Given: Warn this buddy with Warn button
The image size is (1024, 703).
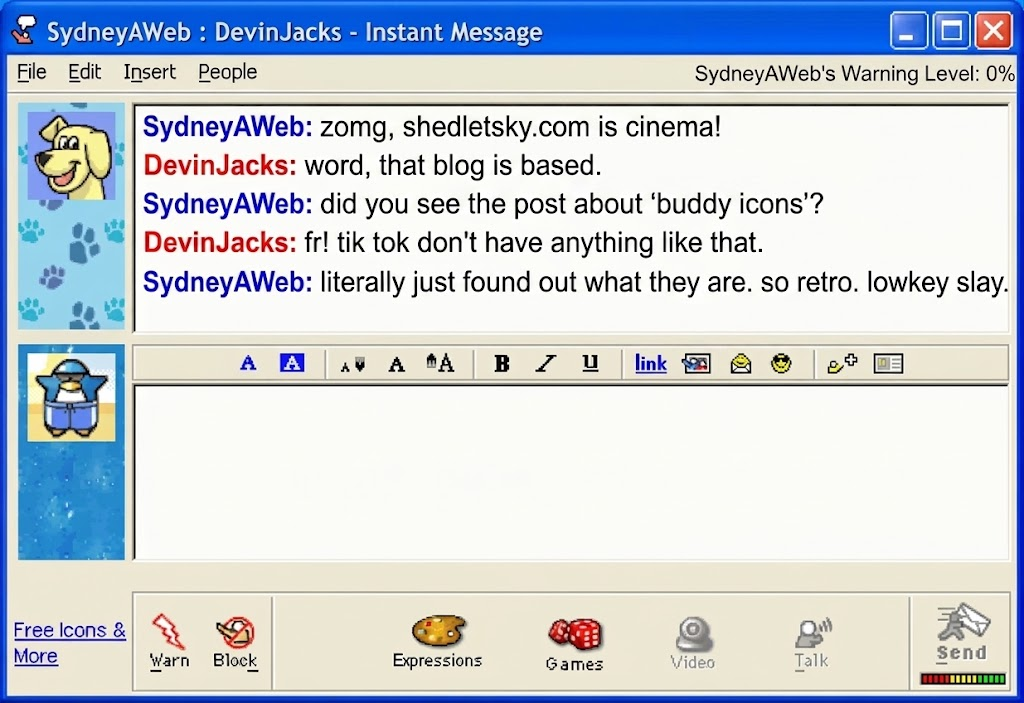Looking at the screenshot, I should 169,642.
